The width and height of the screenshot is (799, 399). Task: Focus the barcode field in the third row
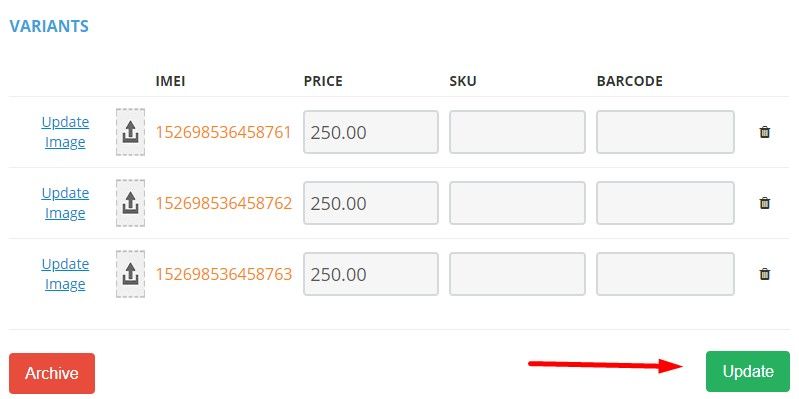[x=665, y=274]
